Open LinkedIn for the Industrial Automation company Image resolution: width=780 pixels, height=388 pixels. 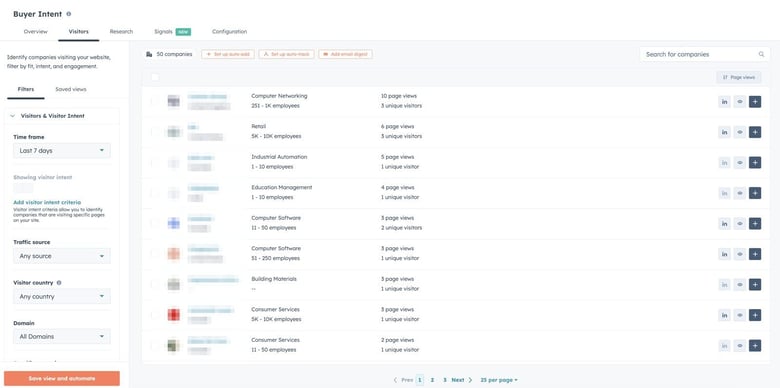(724, 163)
